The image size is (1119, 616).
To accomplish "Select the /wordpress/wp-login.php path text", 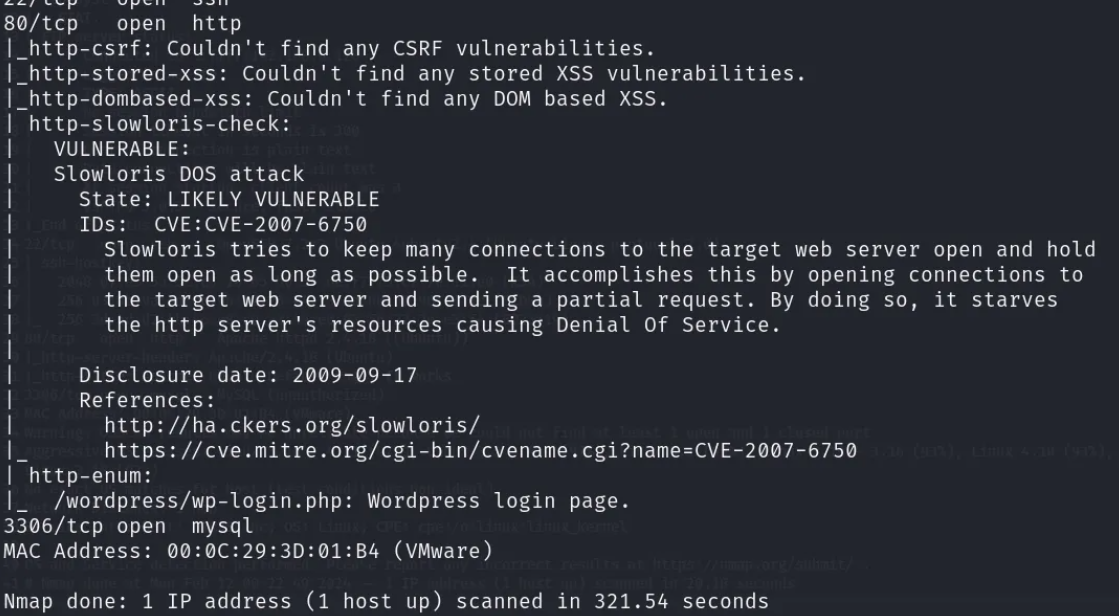I will pyautogui.click(x=203, y=501).
